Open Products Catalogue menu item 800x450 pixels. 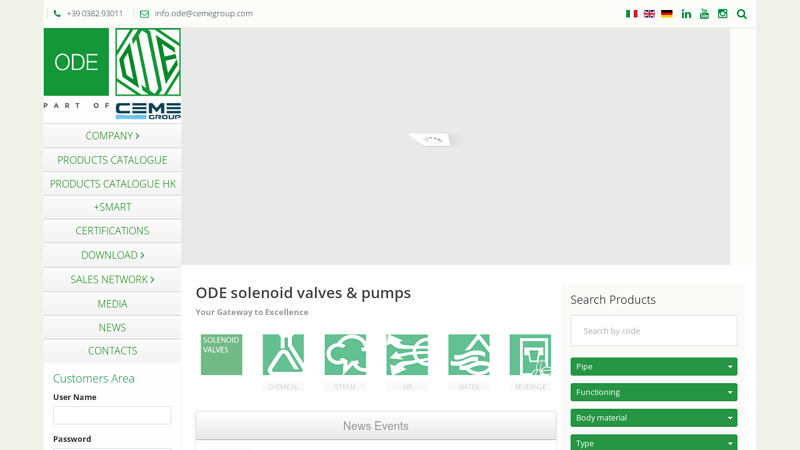tap(112, 160)
